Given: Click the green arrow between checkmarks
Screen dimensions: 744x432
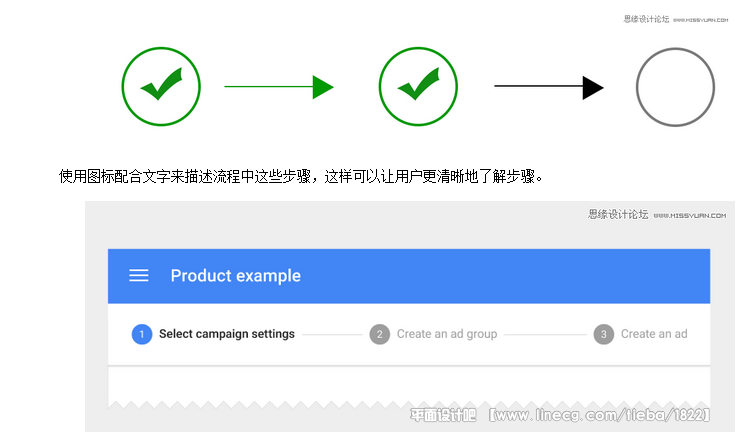Looking at the screenshot, I should point(279,86).
